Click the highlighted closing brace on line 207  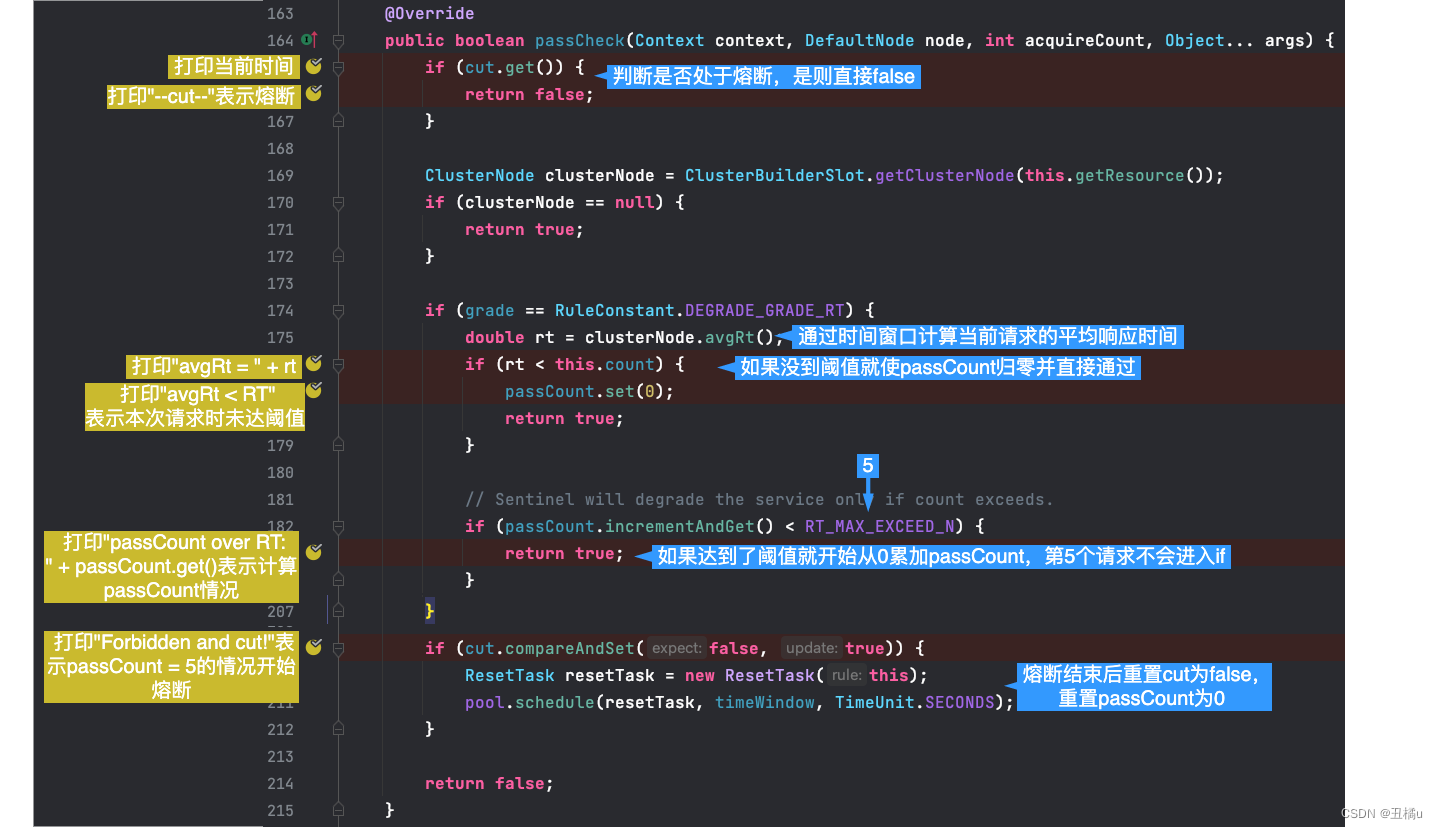tap(430, 610)
